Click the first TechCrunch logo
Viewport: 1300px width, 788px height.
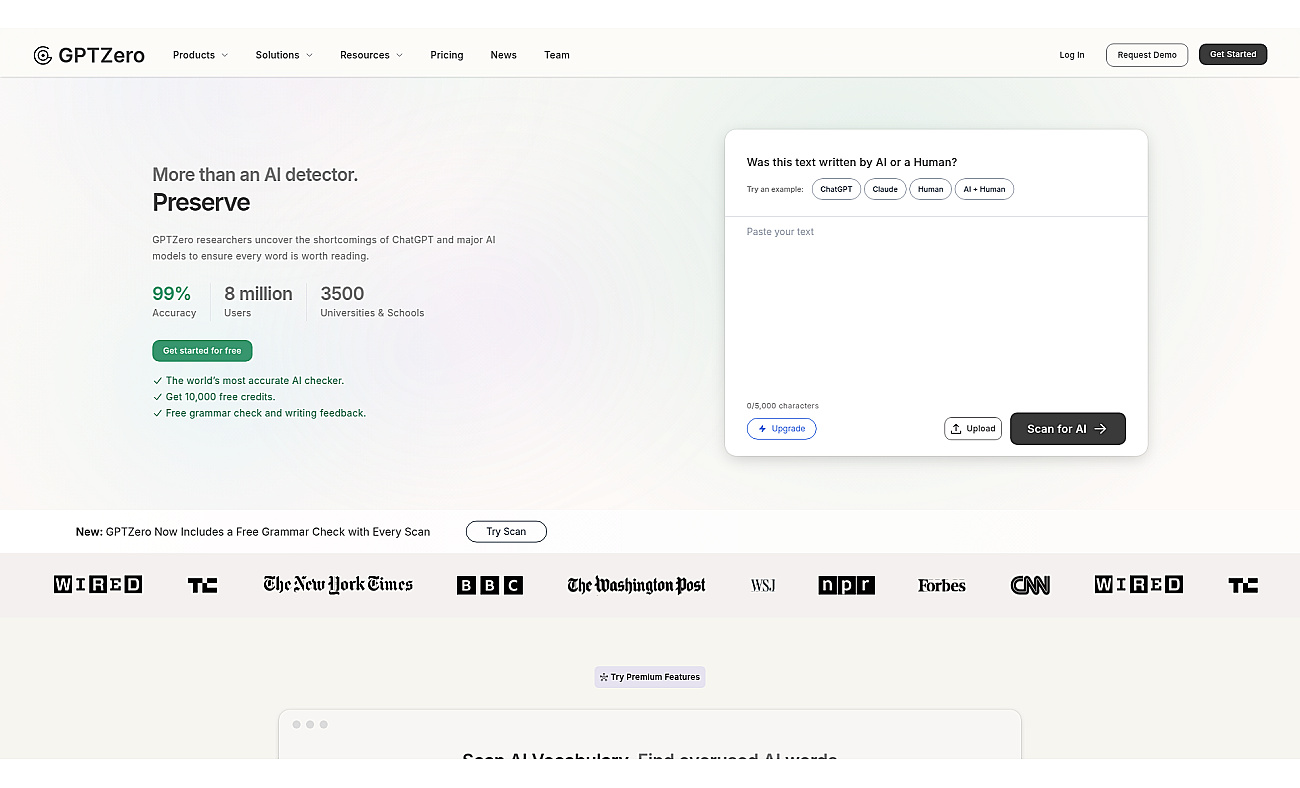coord(203,585)
